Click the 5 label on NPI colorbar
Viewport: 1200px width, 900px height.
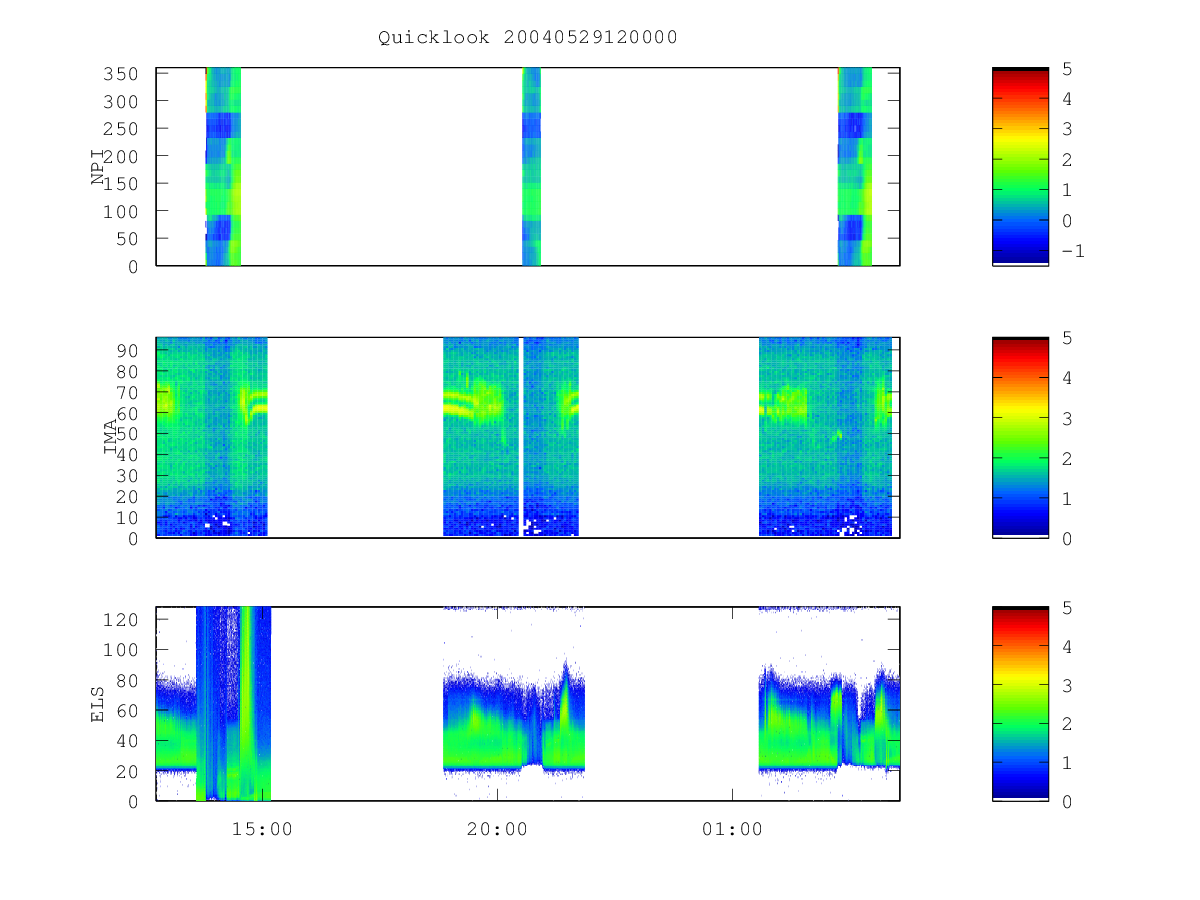tap(1066, 68)
